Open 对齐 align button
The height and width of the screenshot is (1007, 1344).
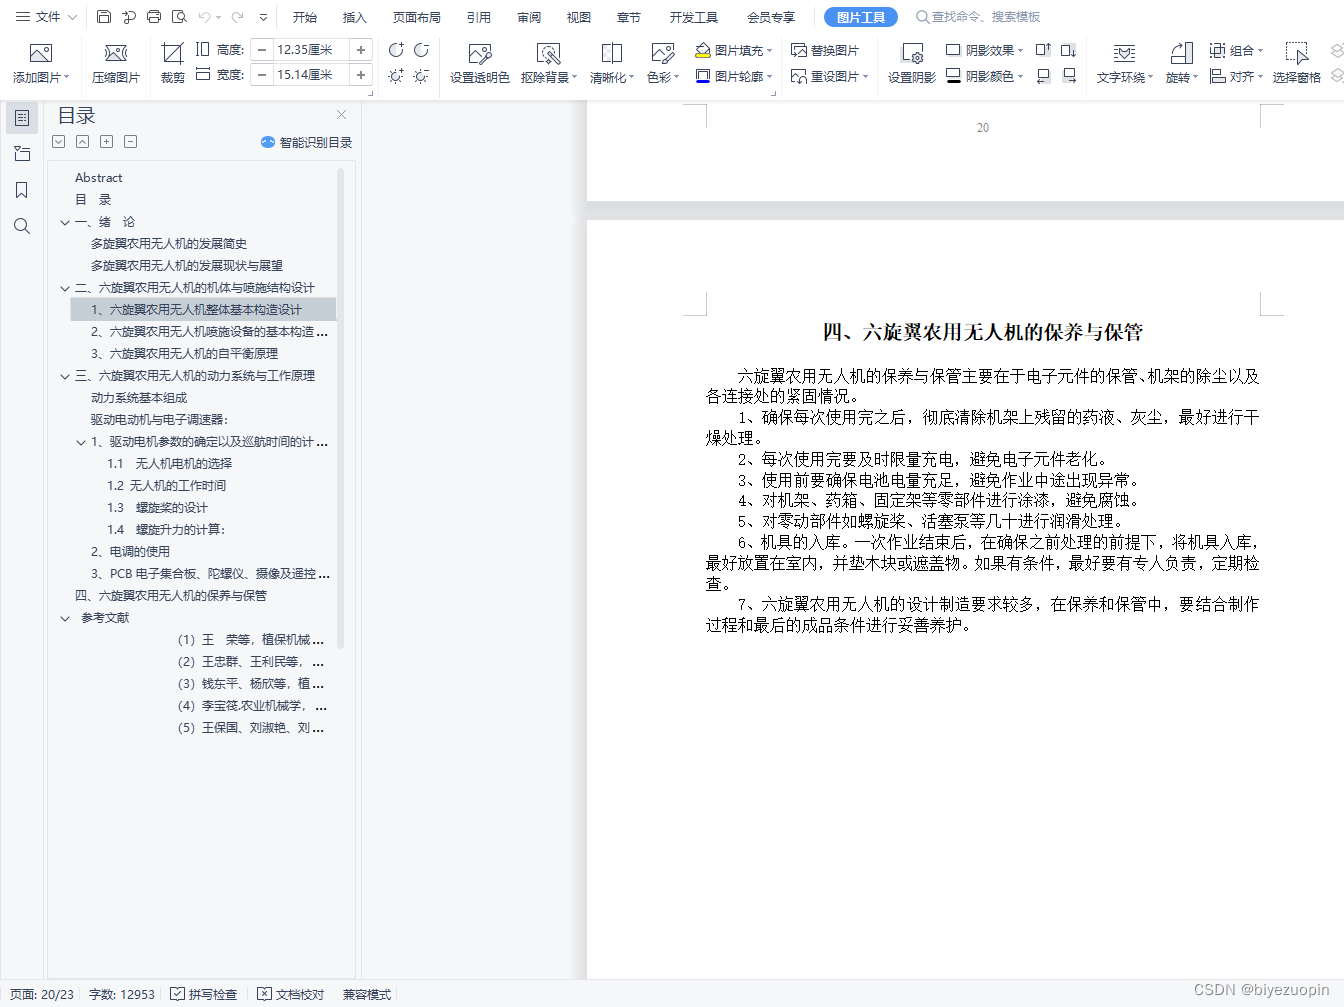tap(1236, 76)
